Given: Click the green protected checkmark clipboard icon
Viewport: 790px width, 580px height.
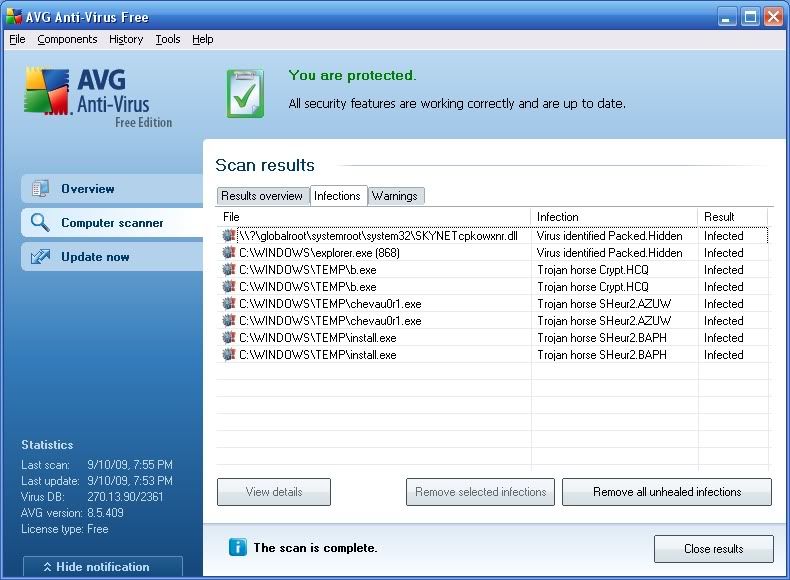Looking at the screenshot, I should coord(245,94).
